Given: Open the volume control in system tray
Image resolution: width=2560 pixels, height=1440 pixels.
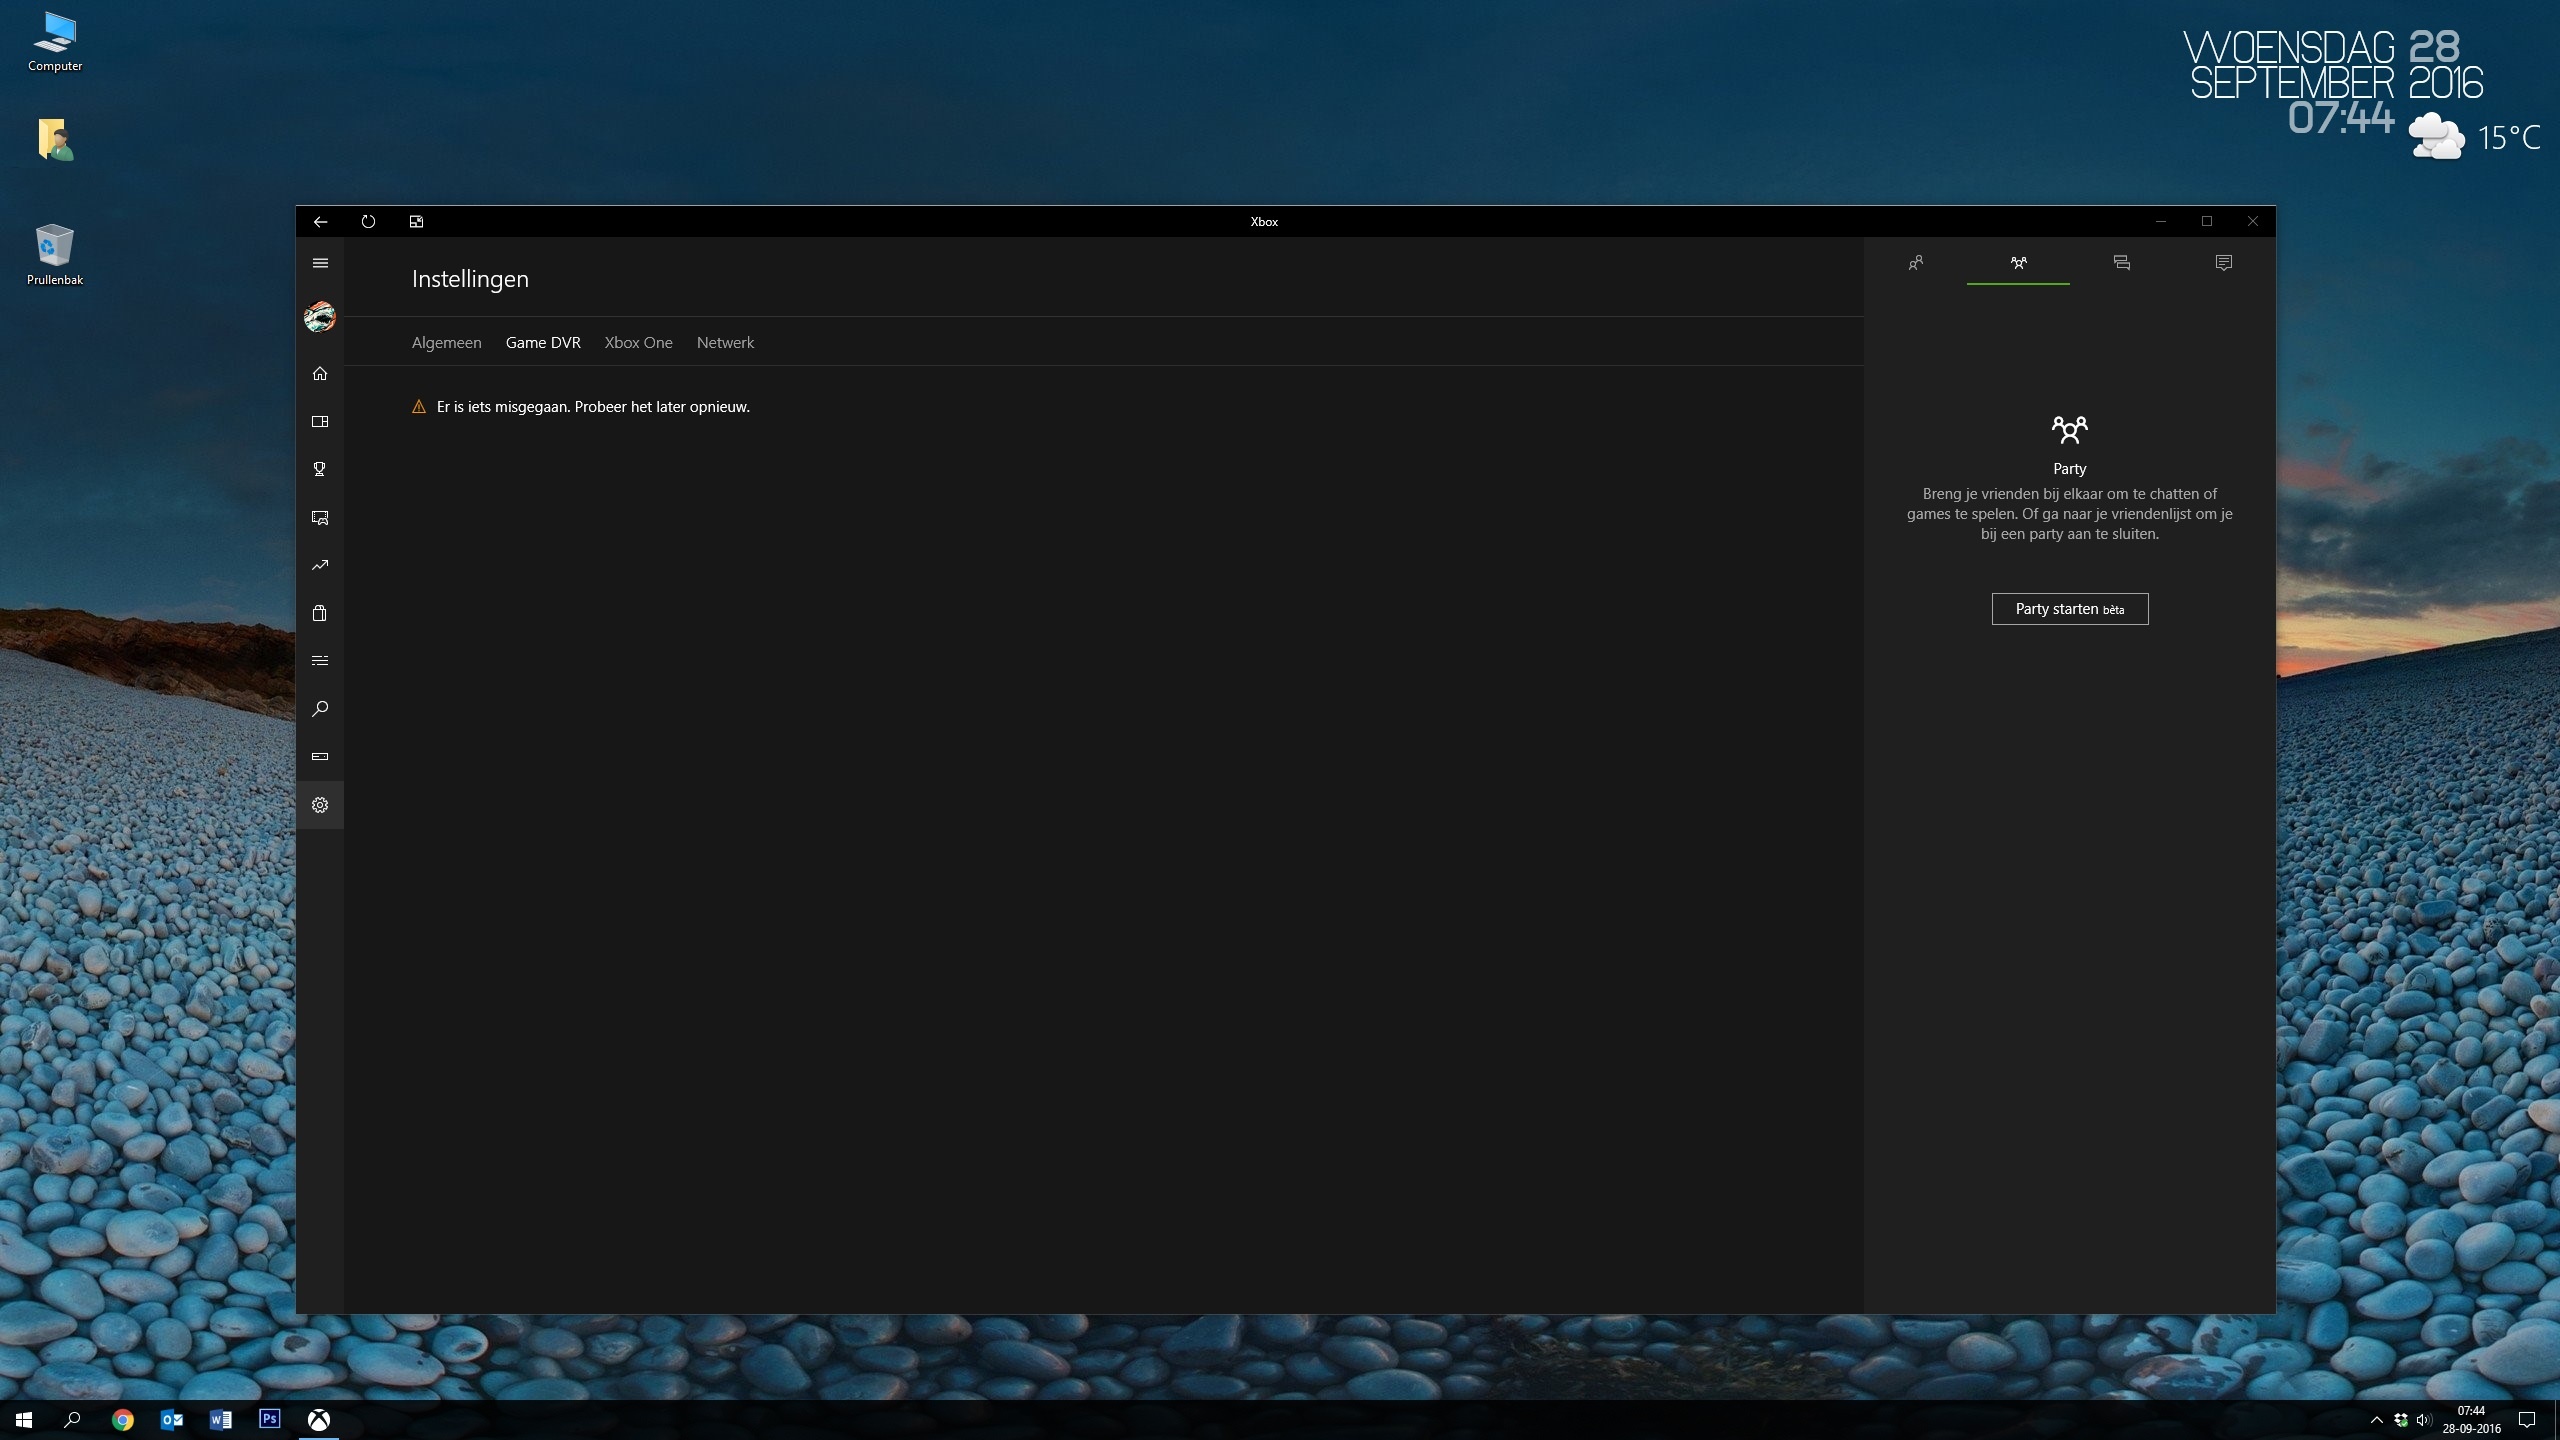Looking at the screenshot, I should 2422,1420.
